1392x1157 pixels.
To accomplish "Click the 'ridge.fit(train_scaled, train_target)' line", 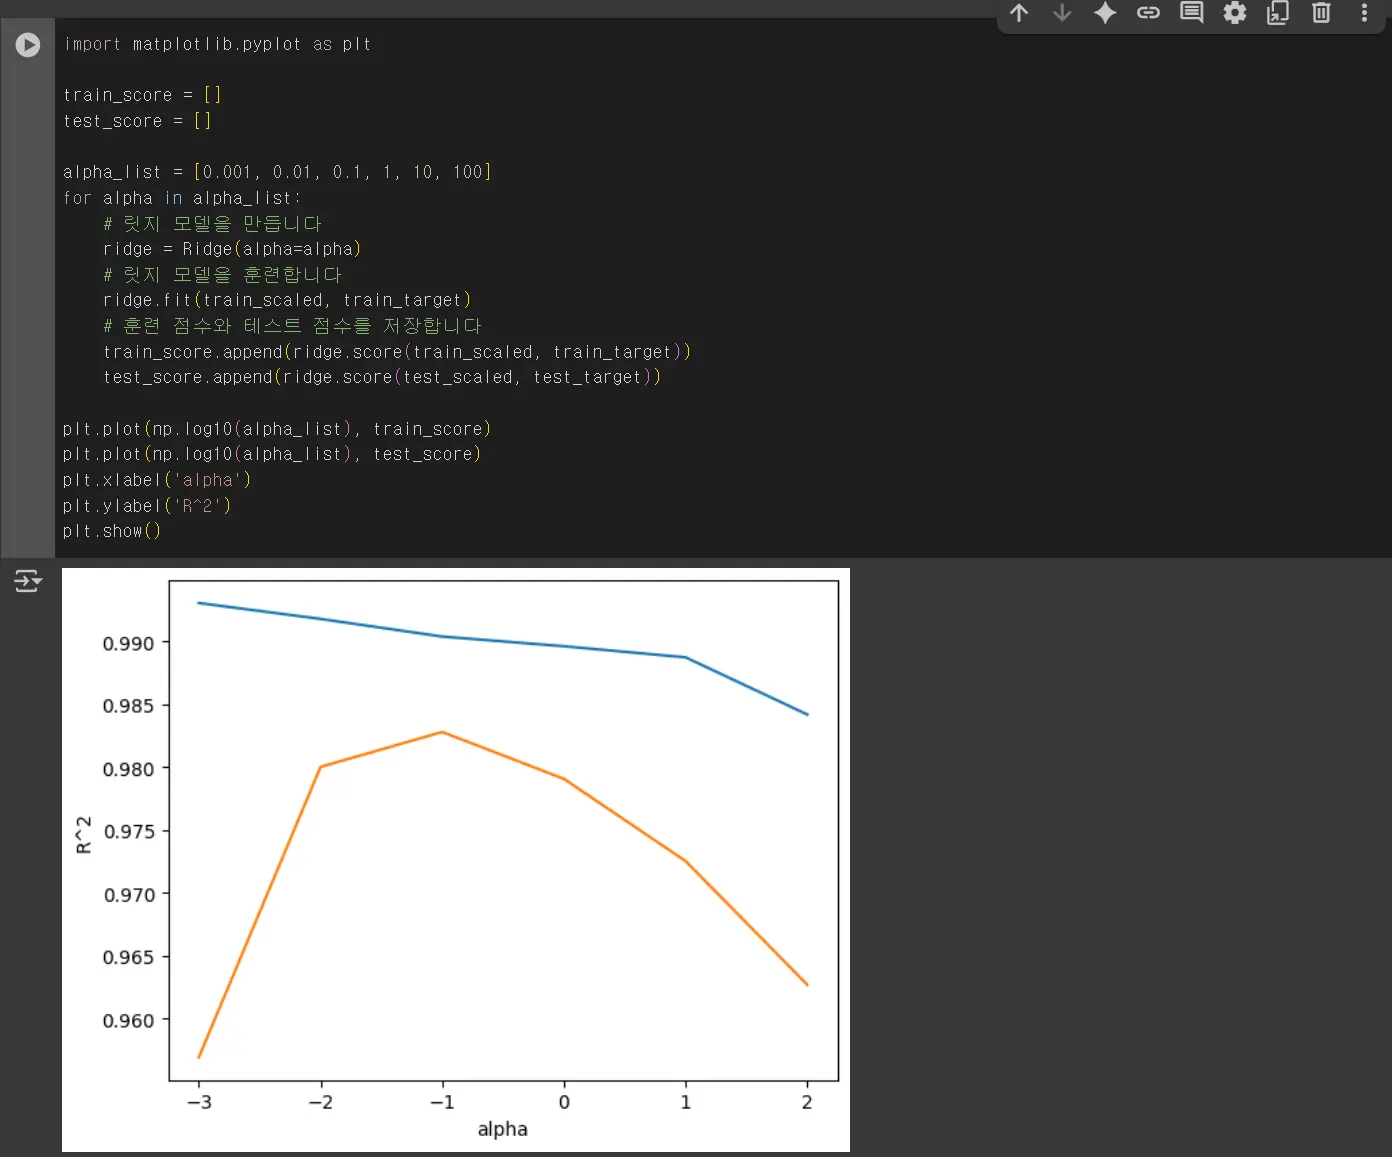I will click(287, 300).
